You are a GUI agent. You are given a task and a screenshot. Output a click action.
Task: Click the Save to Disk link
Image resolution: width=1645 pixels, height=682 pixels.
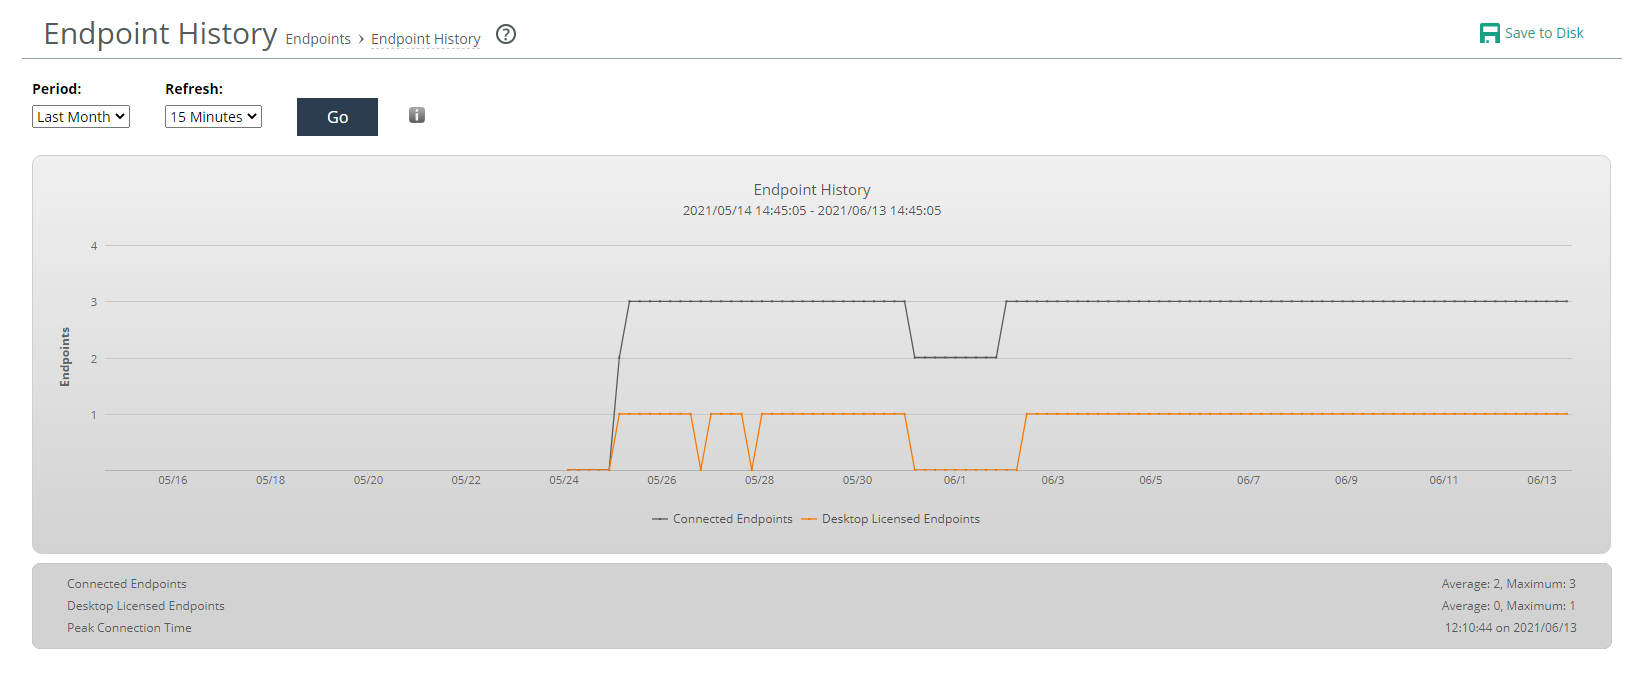pos(1544,33)
